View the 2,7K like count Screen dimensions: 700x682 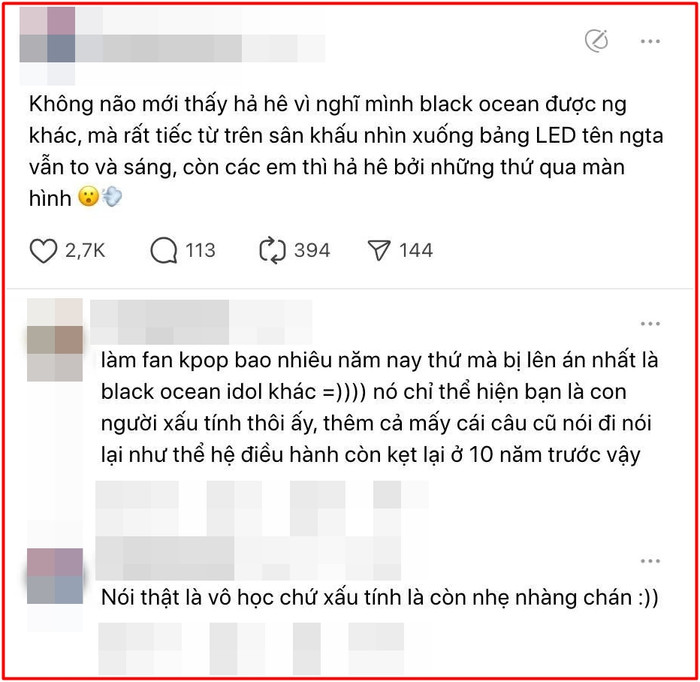pos(85,250)
